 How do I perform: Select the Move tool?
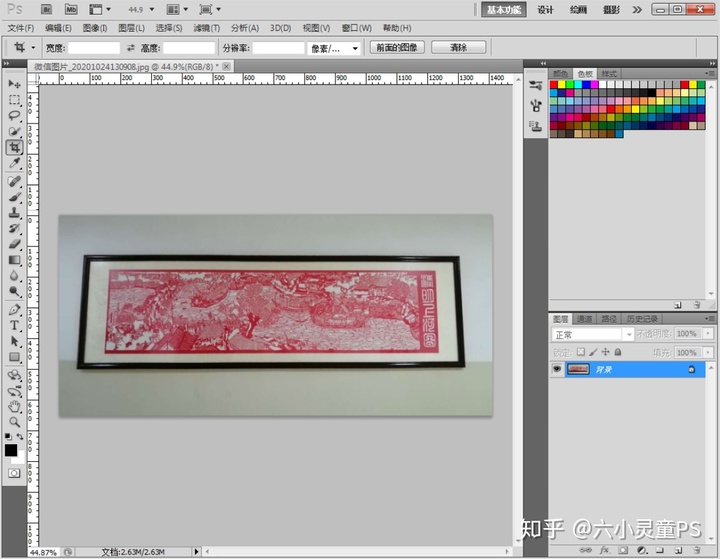click(14, 84)
